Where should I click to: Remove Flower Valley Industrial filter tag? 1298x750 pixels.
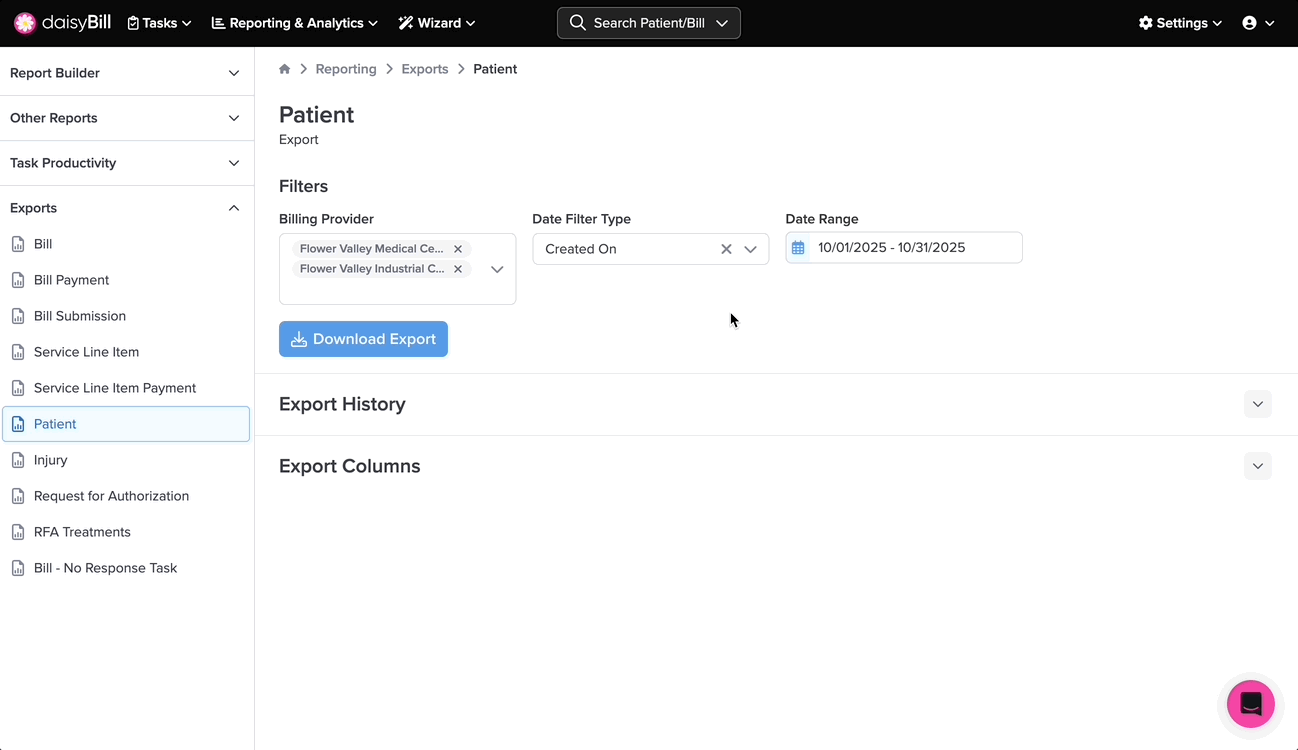458,269
